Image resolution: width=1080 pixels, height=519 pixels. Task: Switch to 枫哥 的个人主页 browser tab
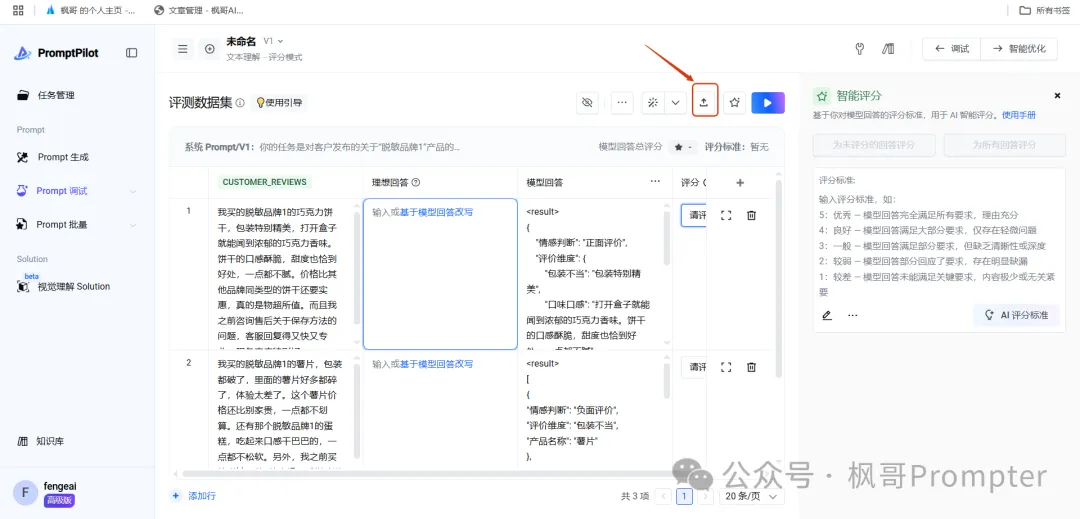(x=90, y=10)
